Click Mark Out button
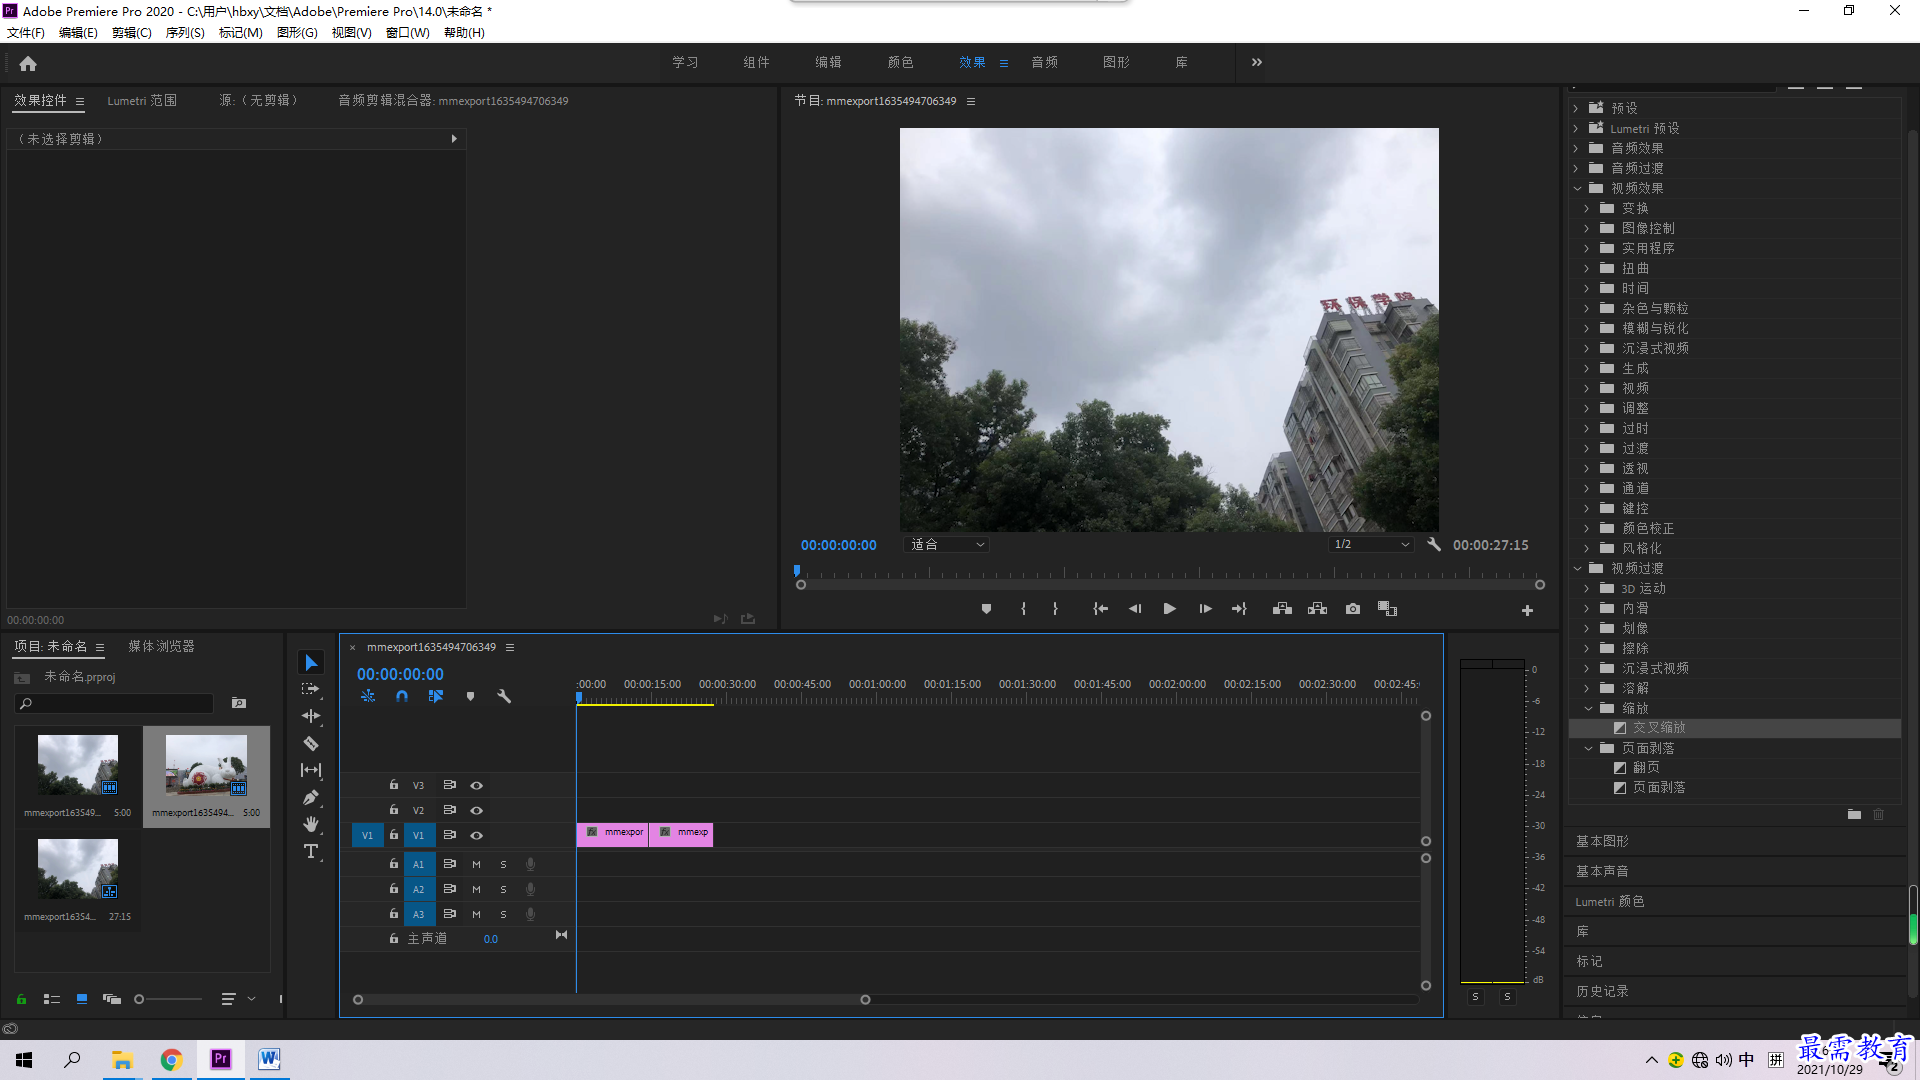Viewport: 1920px width, 1080px height. click(x=1055, y=609)
